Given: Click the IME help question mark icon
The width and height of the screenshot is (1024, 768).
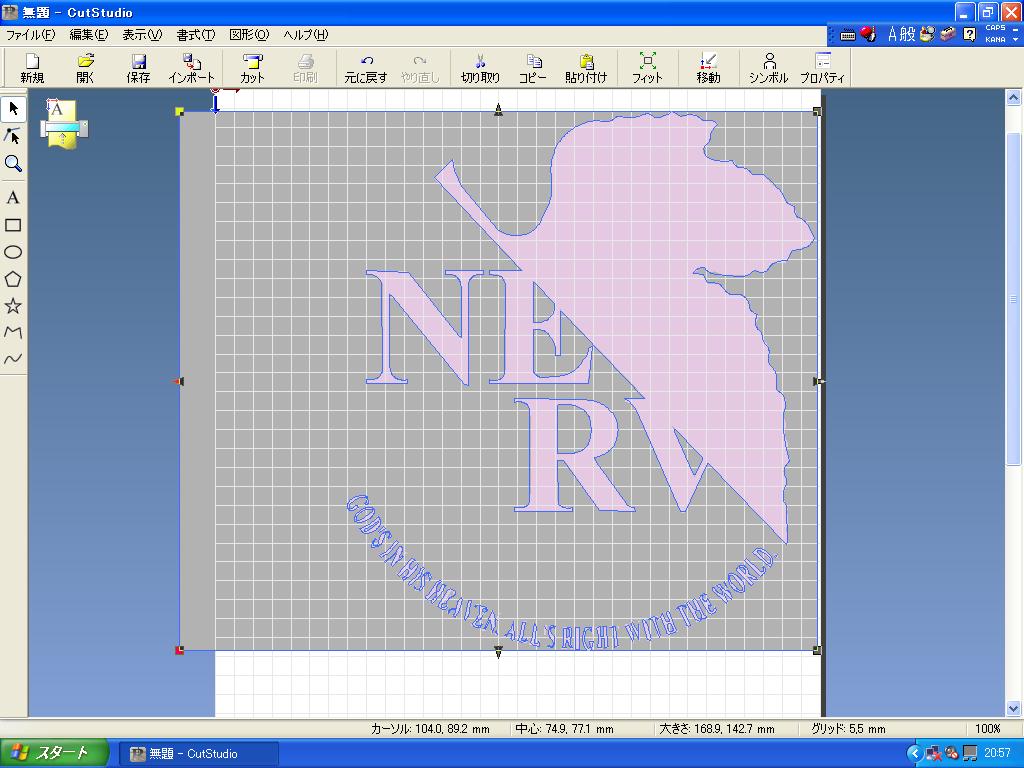Looking at the screenshot, I should pyautogui.click(x=970, y=34).
